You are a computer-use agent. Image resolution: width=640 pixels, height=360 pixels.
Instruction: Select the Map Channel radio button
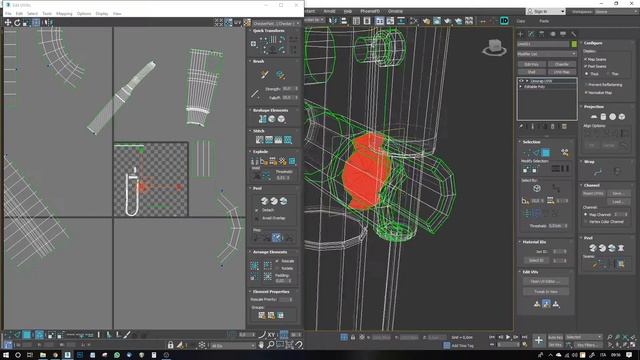tap(586, 214)
